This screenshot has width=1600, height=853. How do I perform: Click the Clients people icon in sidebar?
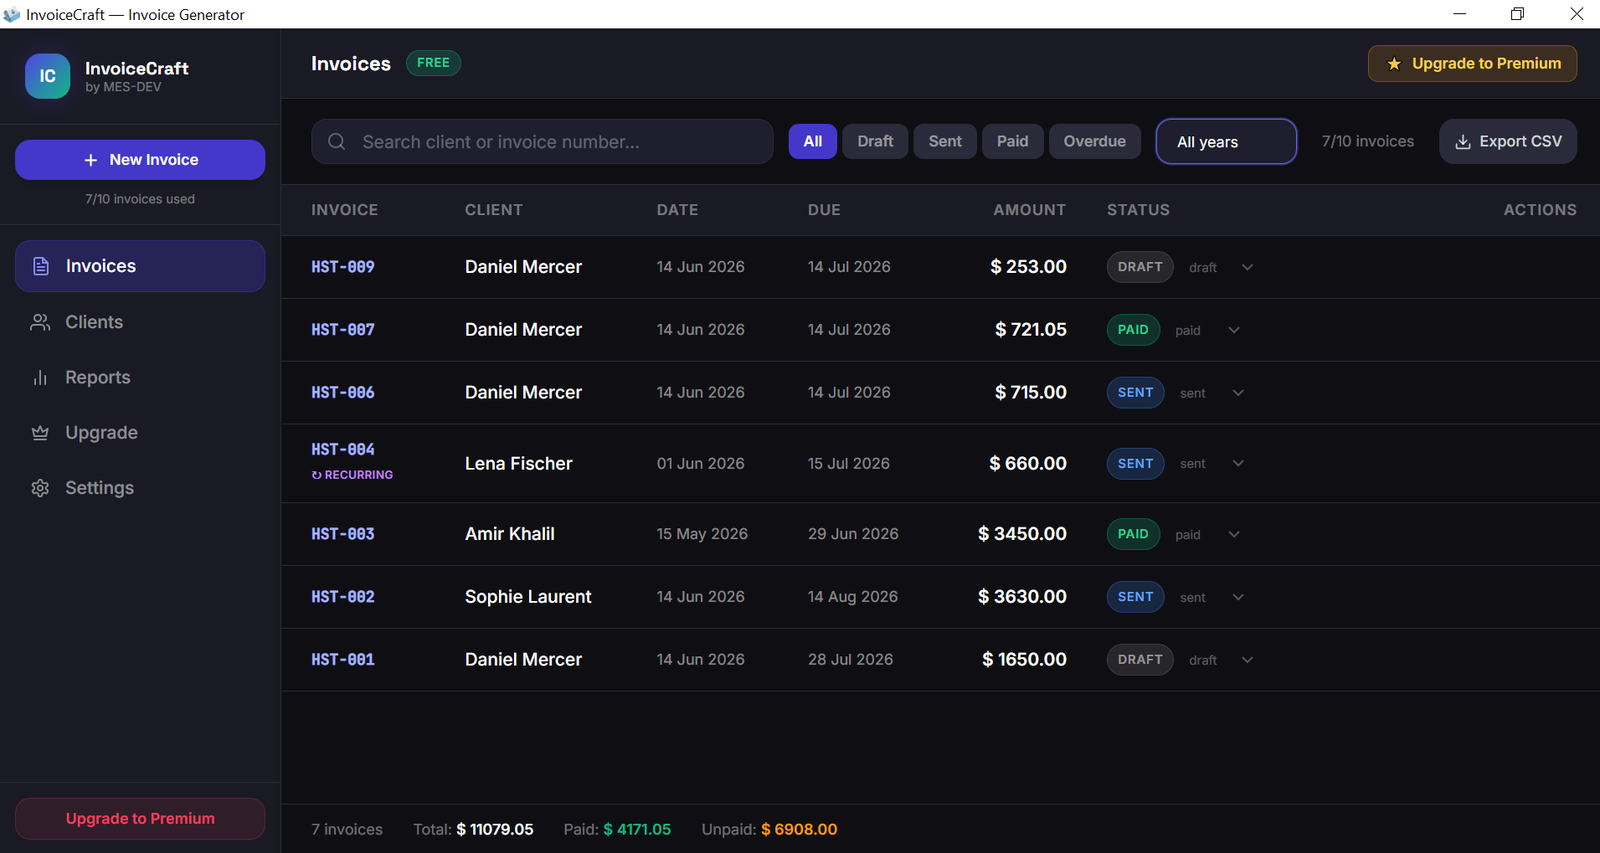click(x=40, y=322)
